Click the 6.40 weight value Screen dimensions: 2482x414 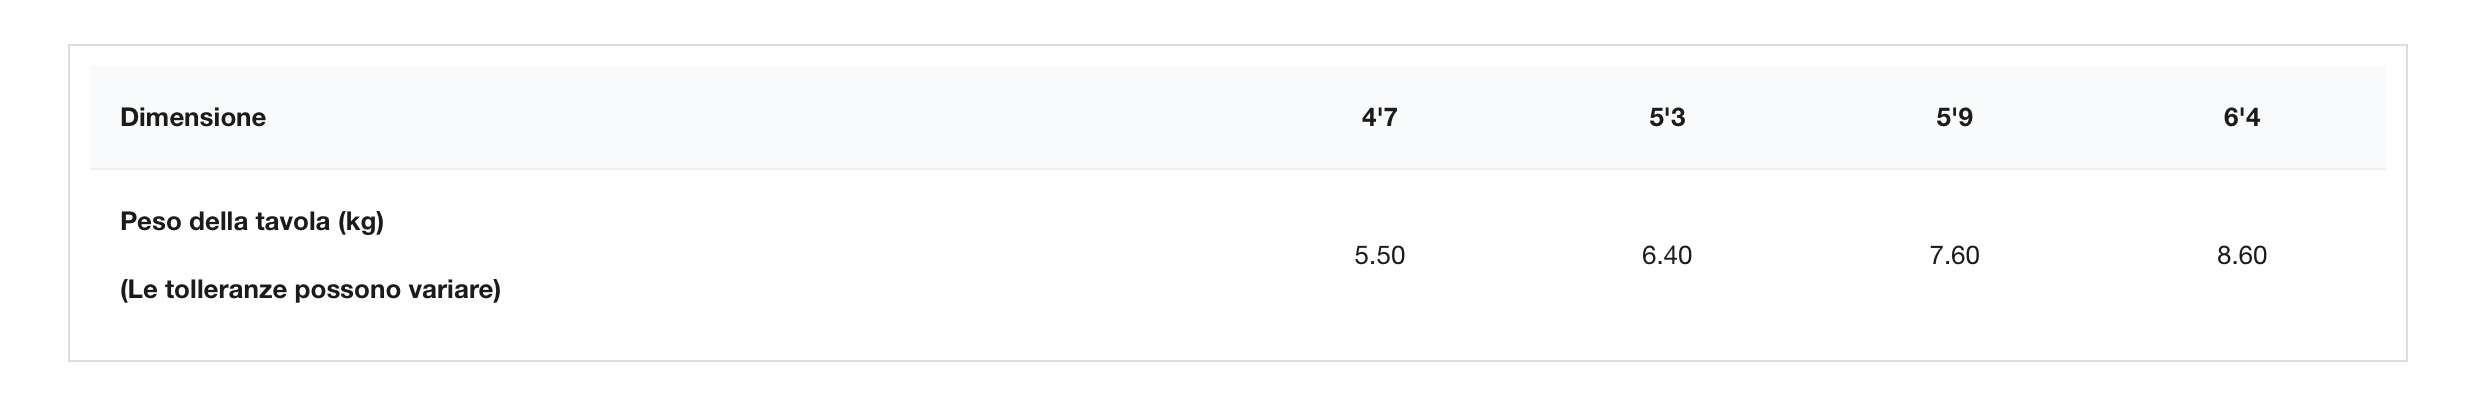[x=1667, y=256]
